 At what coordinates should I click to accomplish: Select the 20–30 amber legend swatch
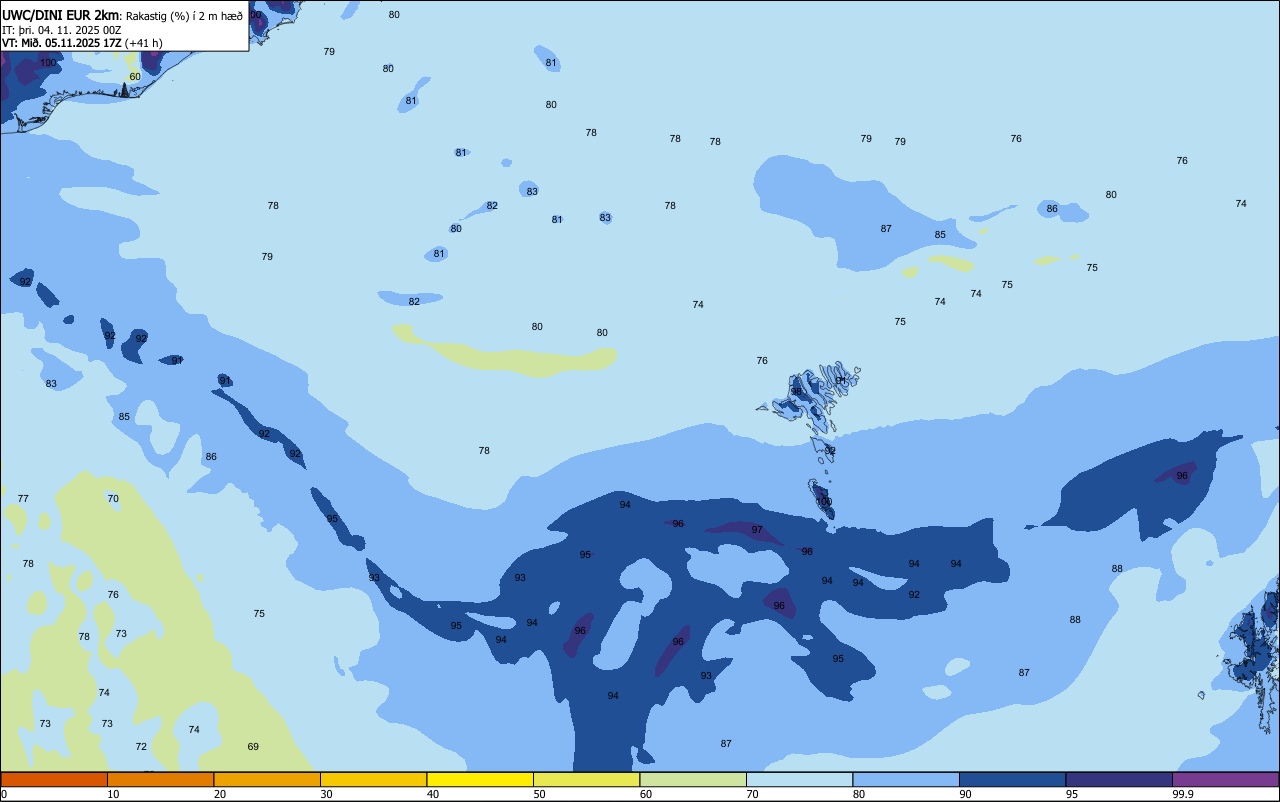(267, 779)
